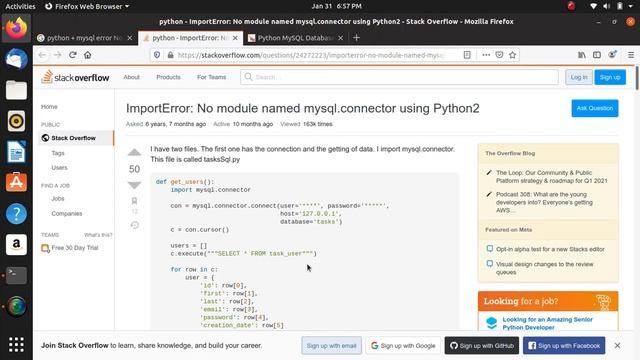The height and width of the screenshot is (360, 640).
Task: Click the Firefox back arrow button
Action: pos(42,55)
